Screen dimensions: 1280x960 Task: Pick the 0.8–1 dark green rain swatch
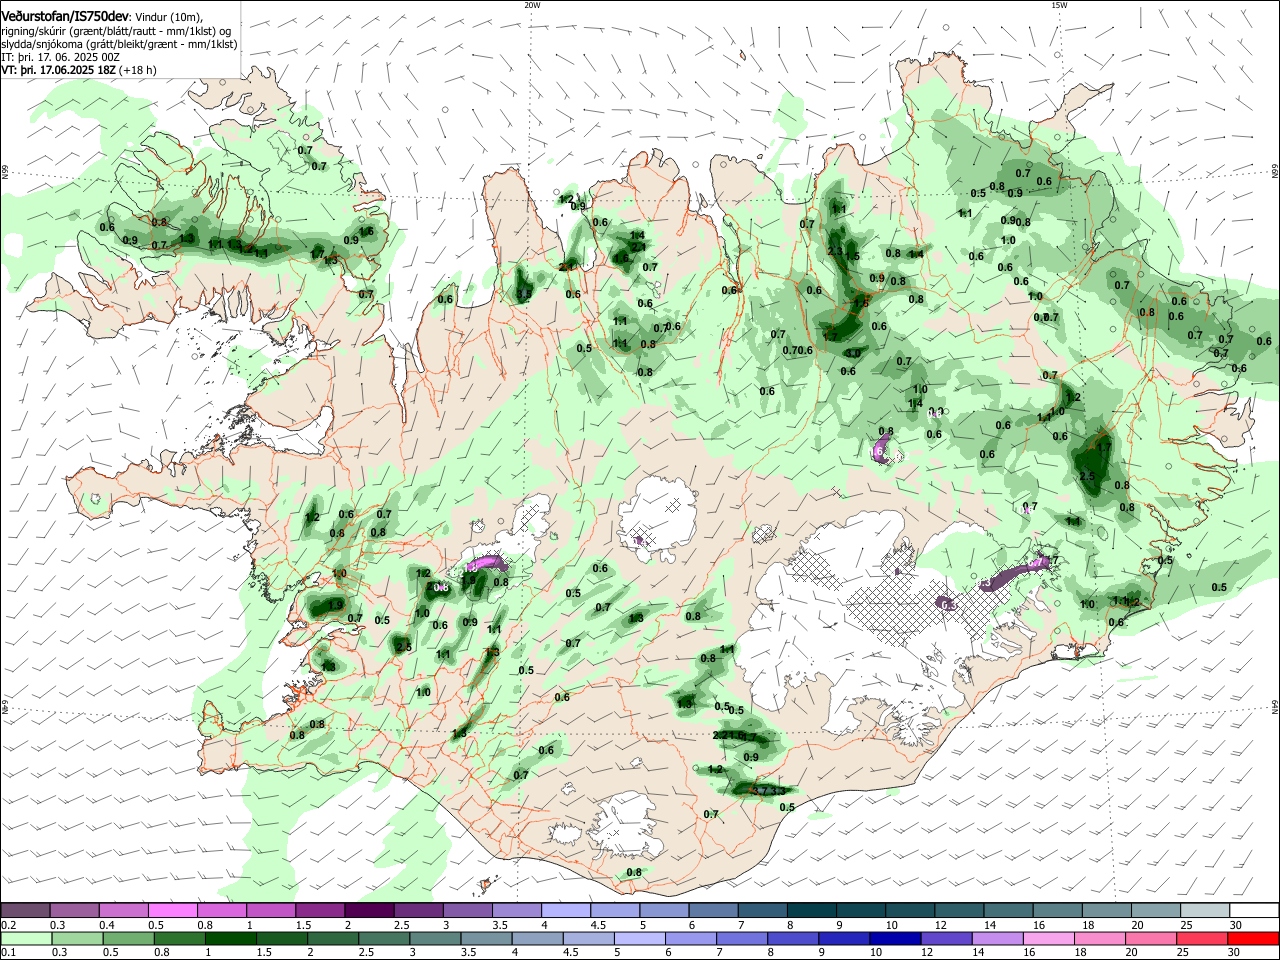tap(179, 938)
